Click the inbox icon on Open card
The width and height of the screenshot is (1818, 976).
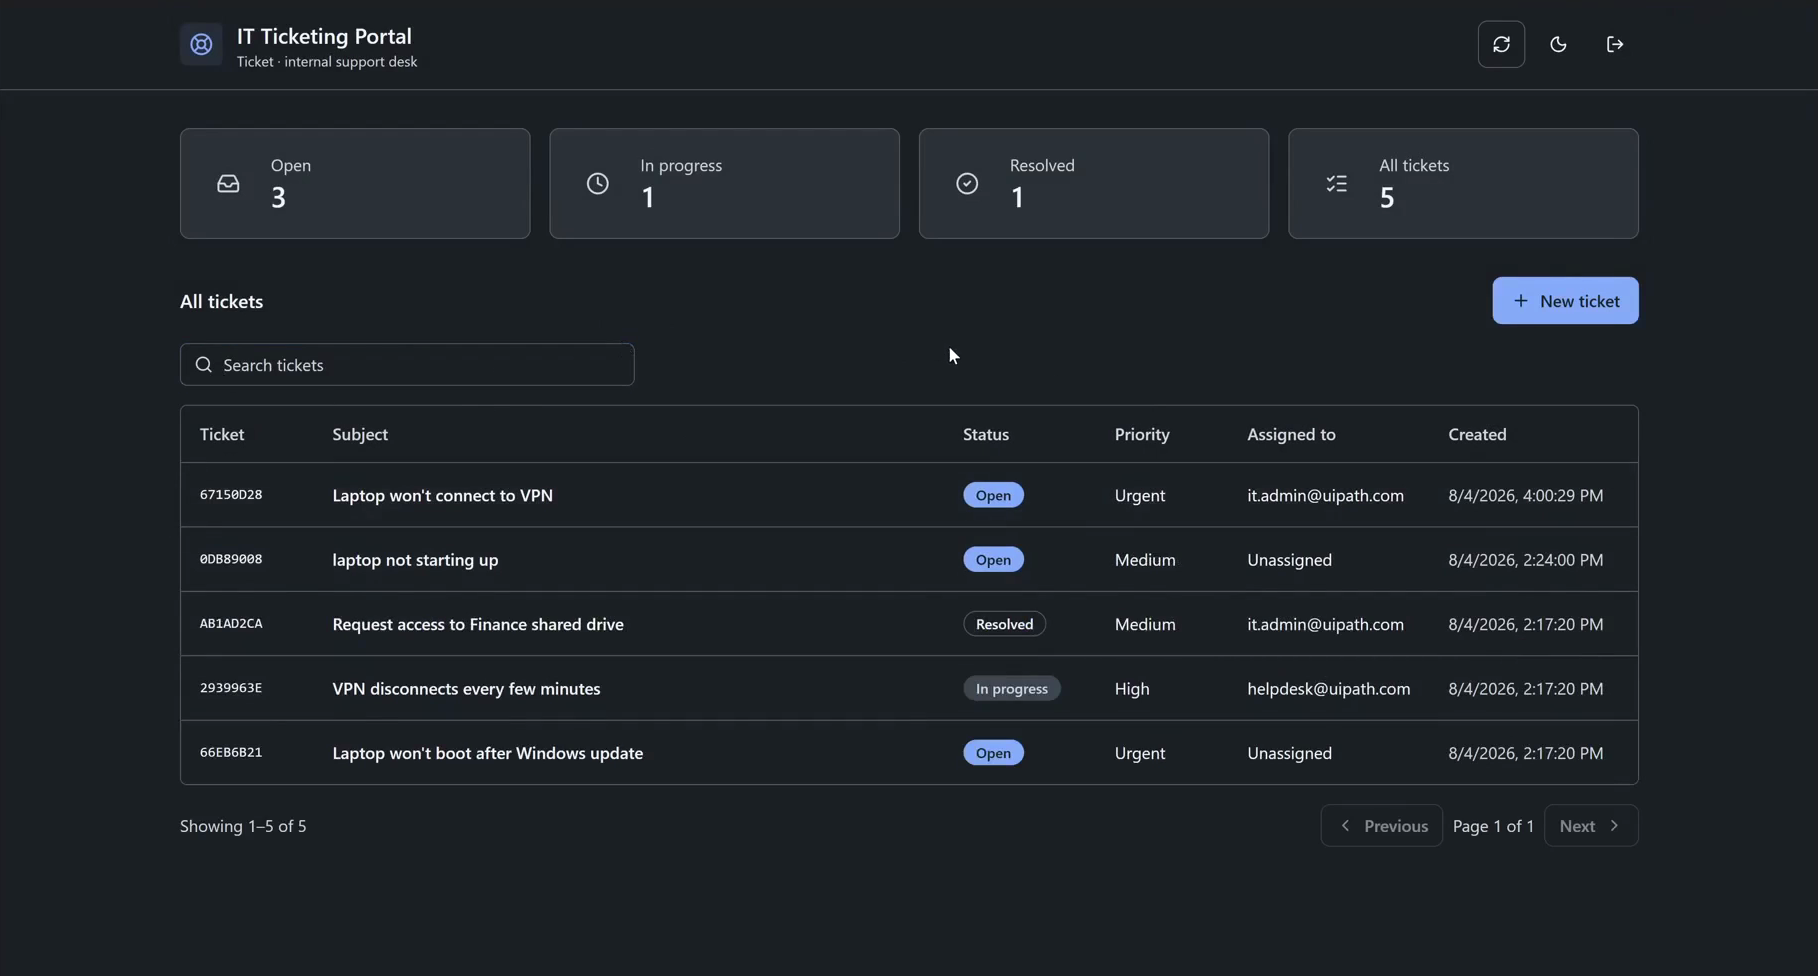click(x=228, y=184)
